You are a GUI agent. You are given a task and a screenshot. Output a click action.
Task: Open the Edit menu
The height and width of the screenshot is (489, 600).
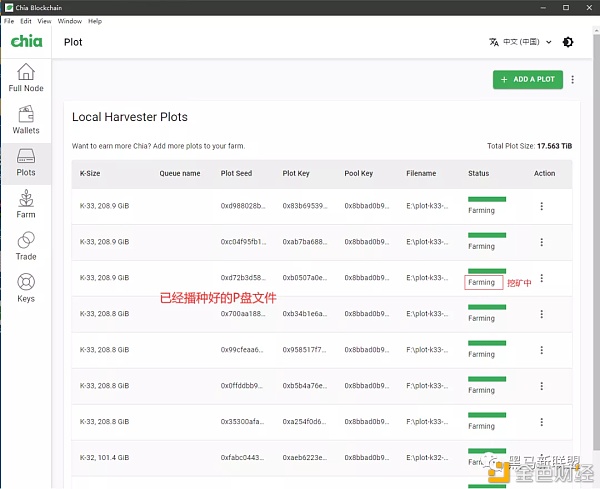(x=26, y=21)
